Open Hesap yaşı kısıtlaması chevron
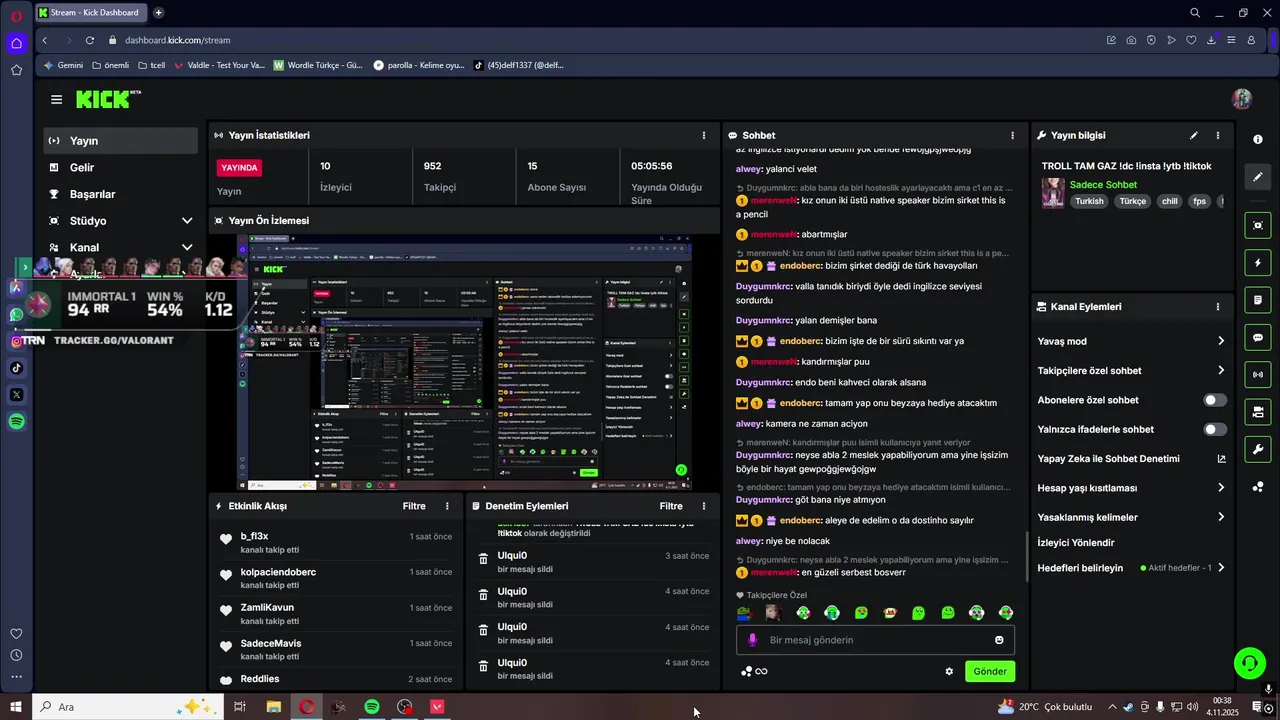 coord(1221,488)
